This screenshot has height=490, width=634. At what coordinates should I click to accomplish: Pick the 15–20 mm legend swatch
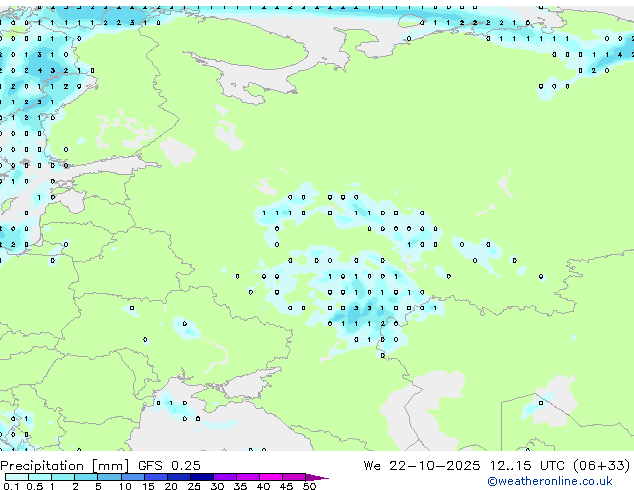155,477
